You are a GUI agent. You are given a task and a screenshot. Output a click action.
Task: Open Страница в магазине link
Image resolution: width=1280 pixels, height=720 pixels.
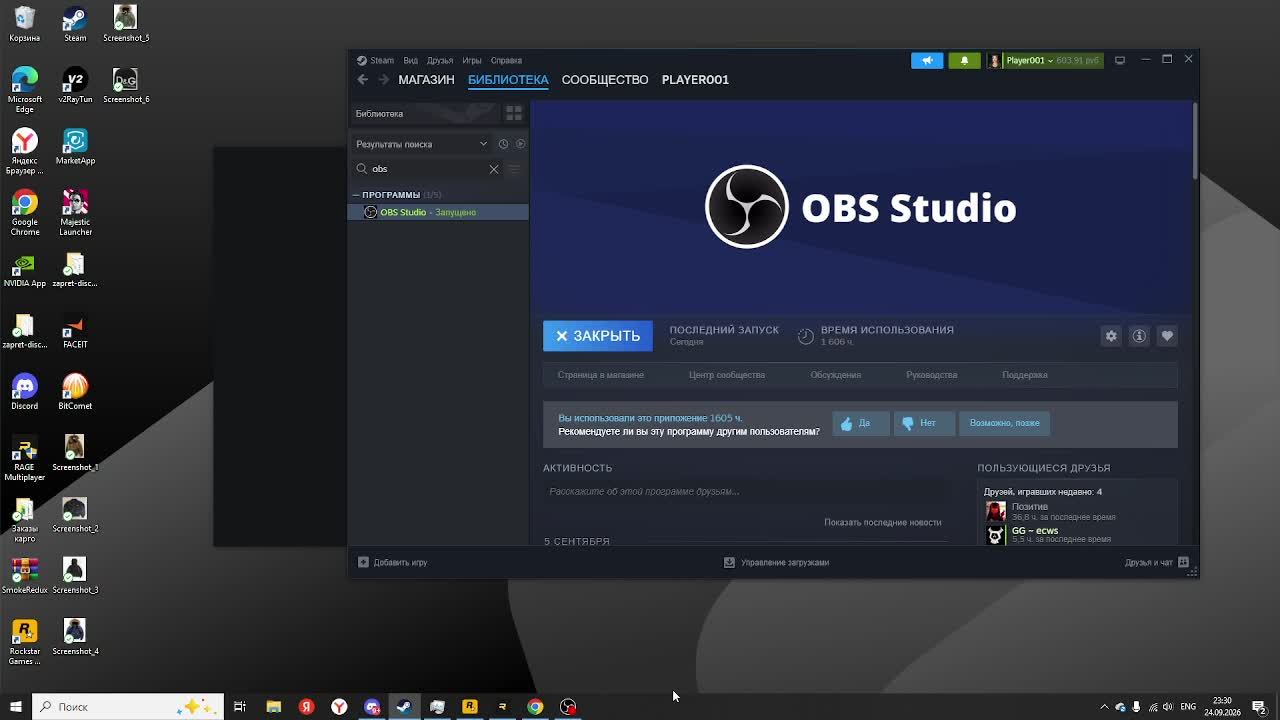[601, 375]
